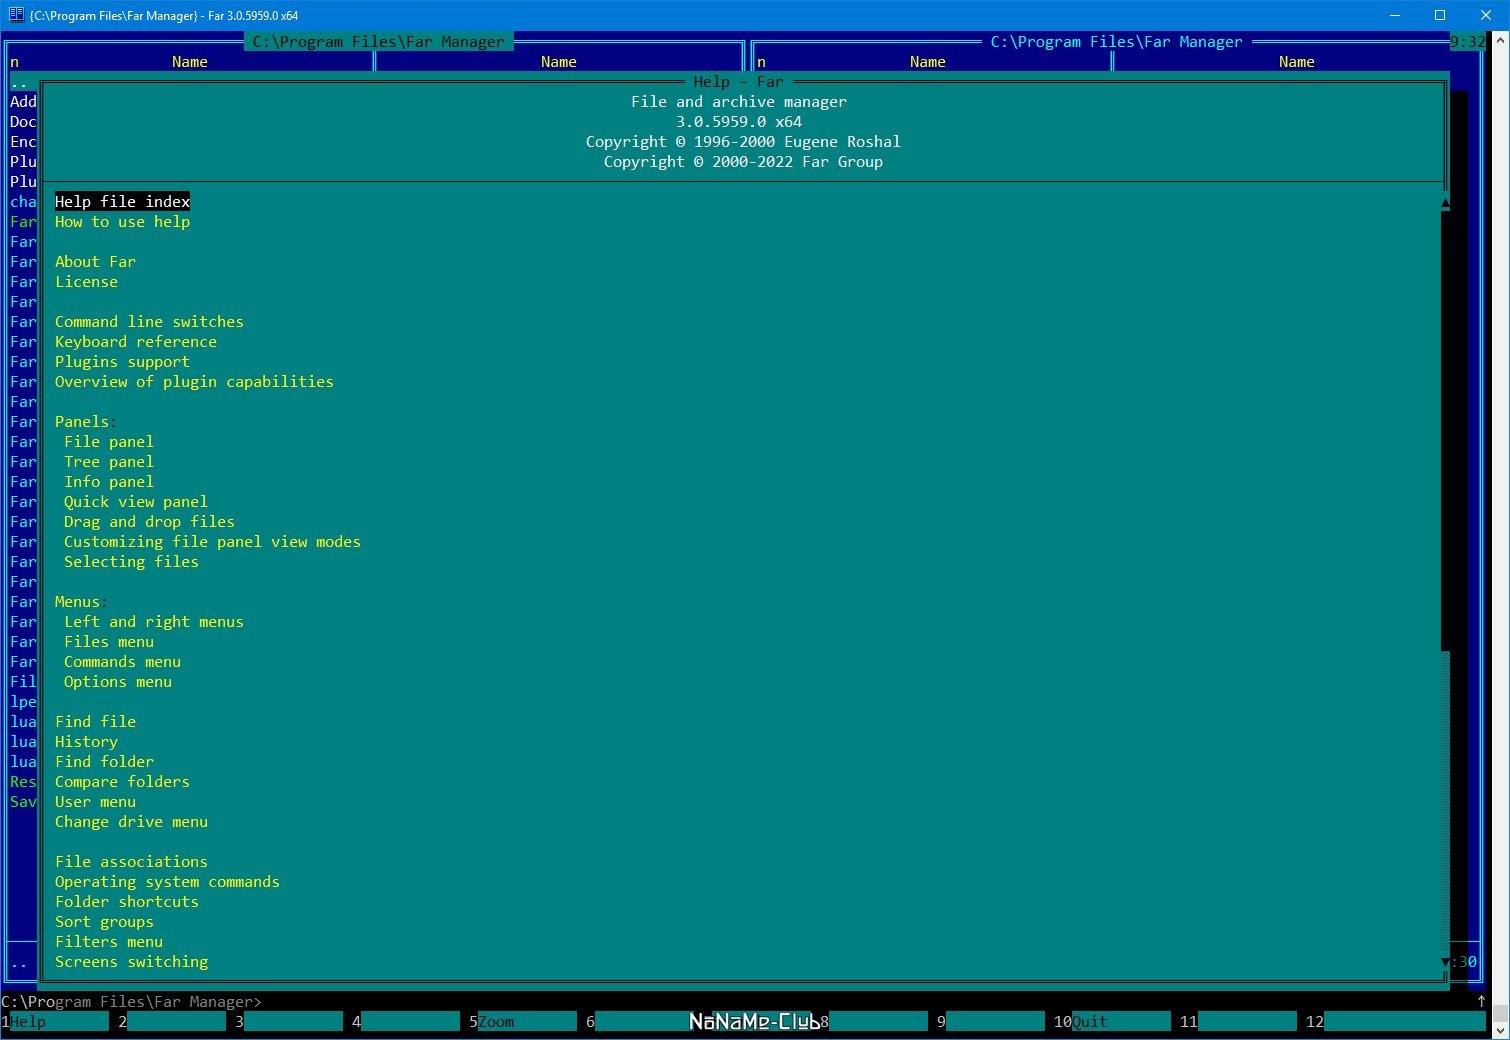Open the Commands menu topic
1510x1040 pixels.
(x=122, y=662)
